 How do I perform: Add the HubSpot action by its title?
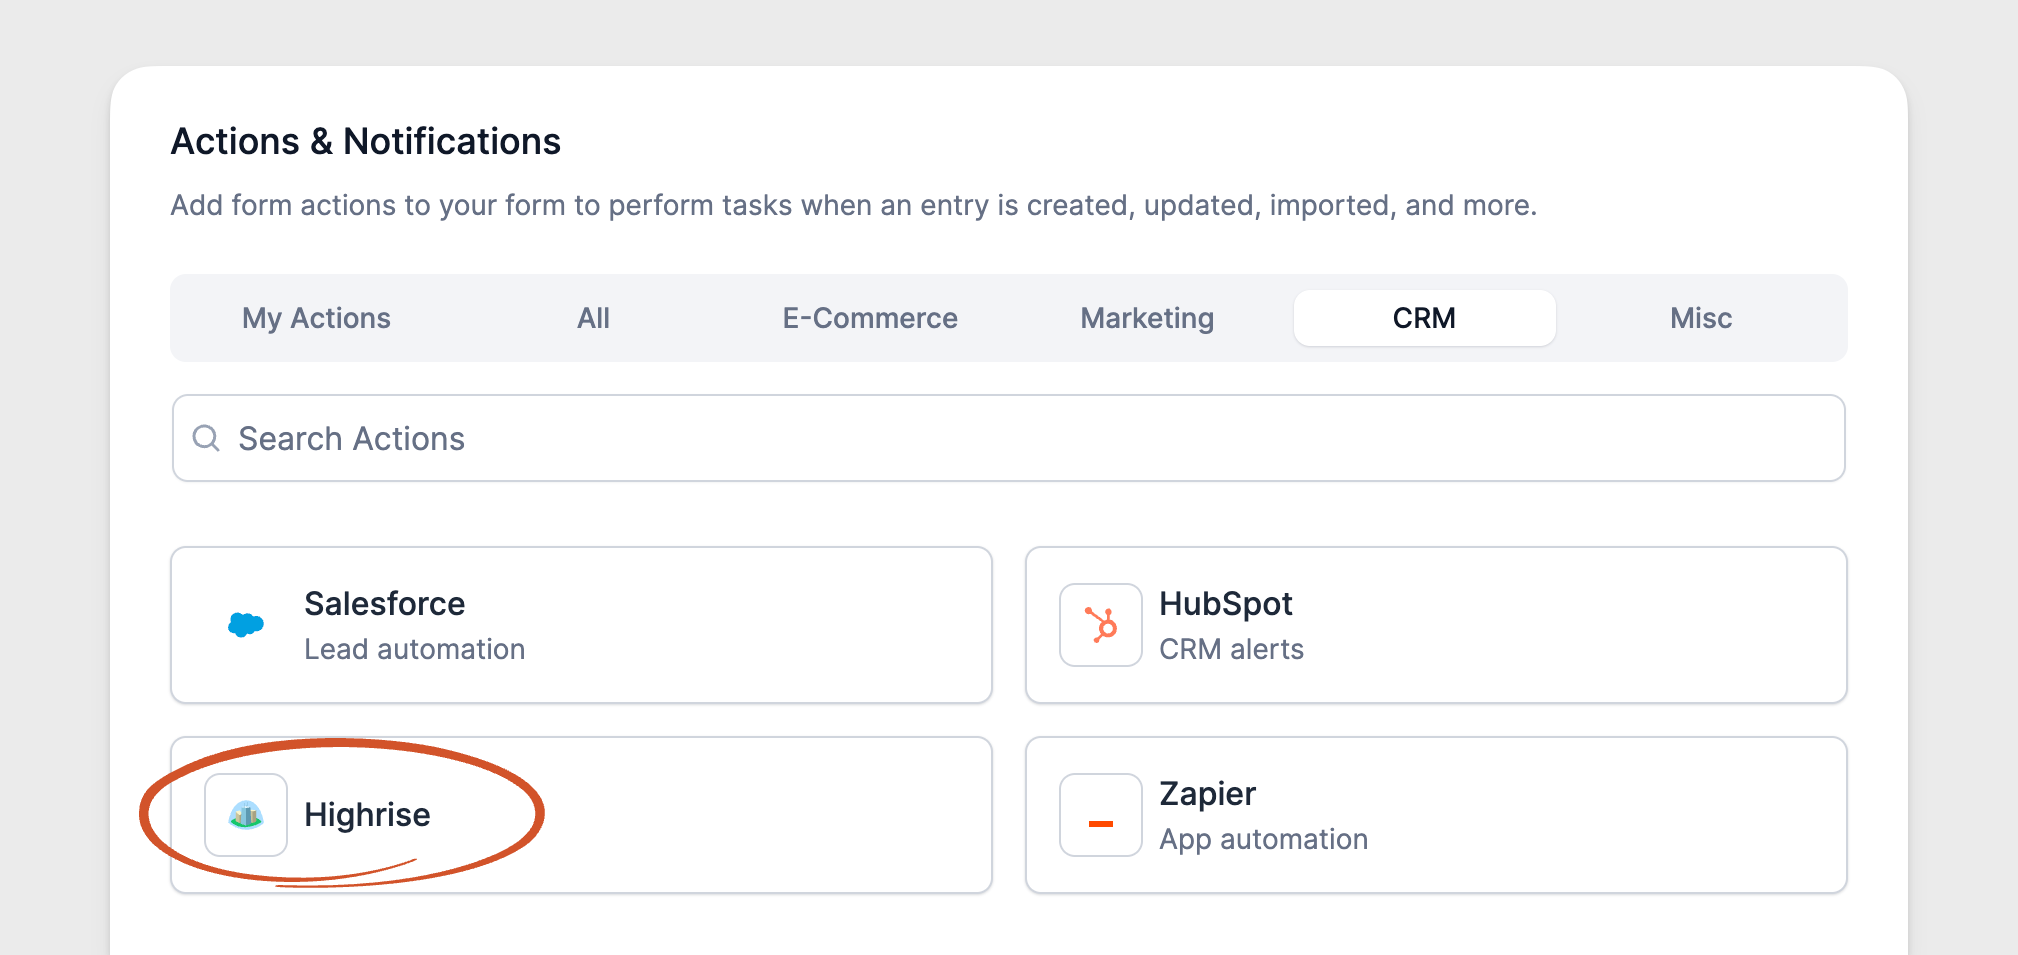point(1226,604)
